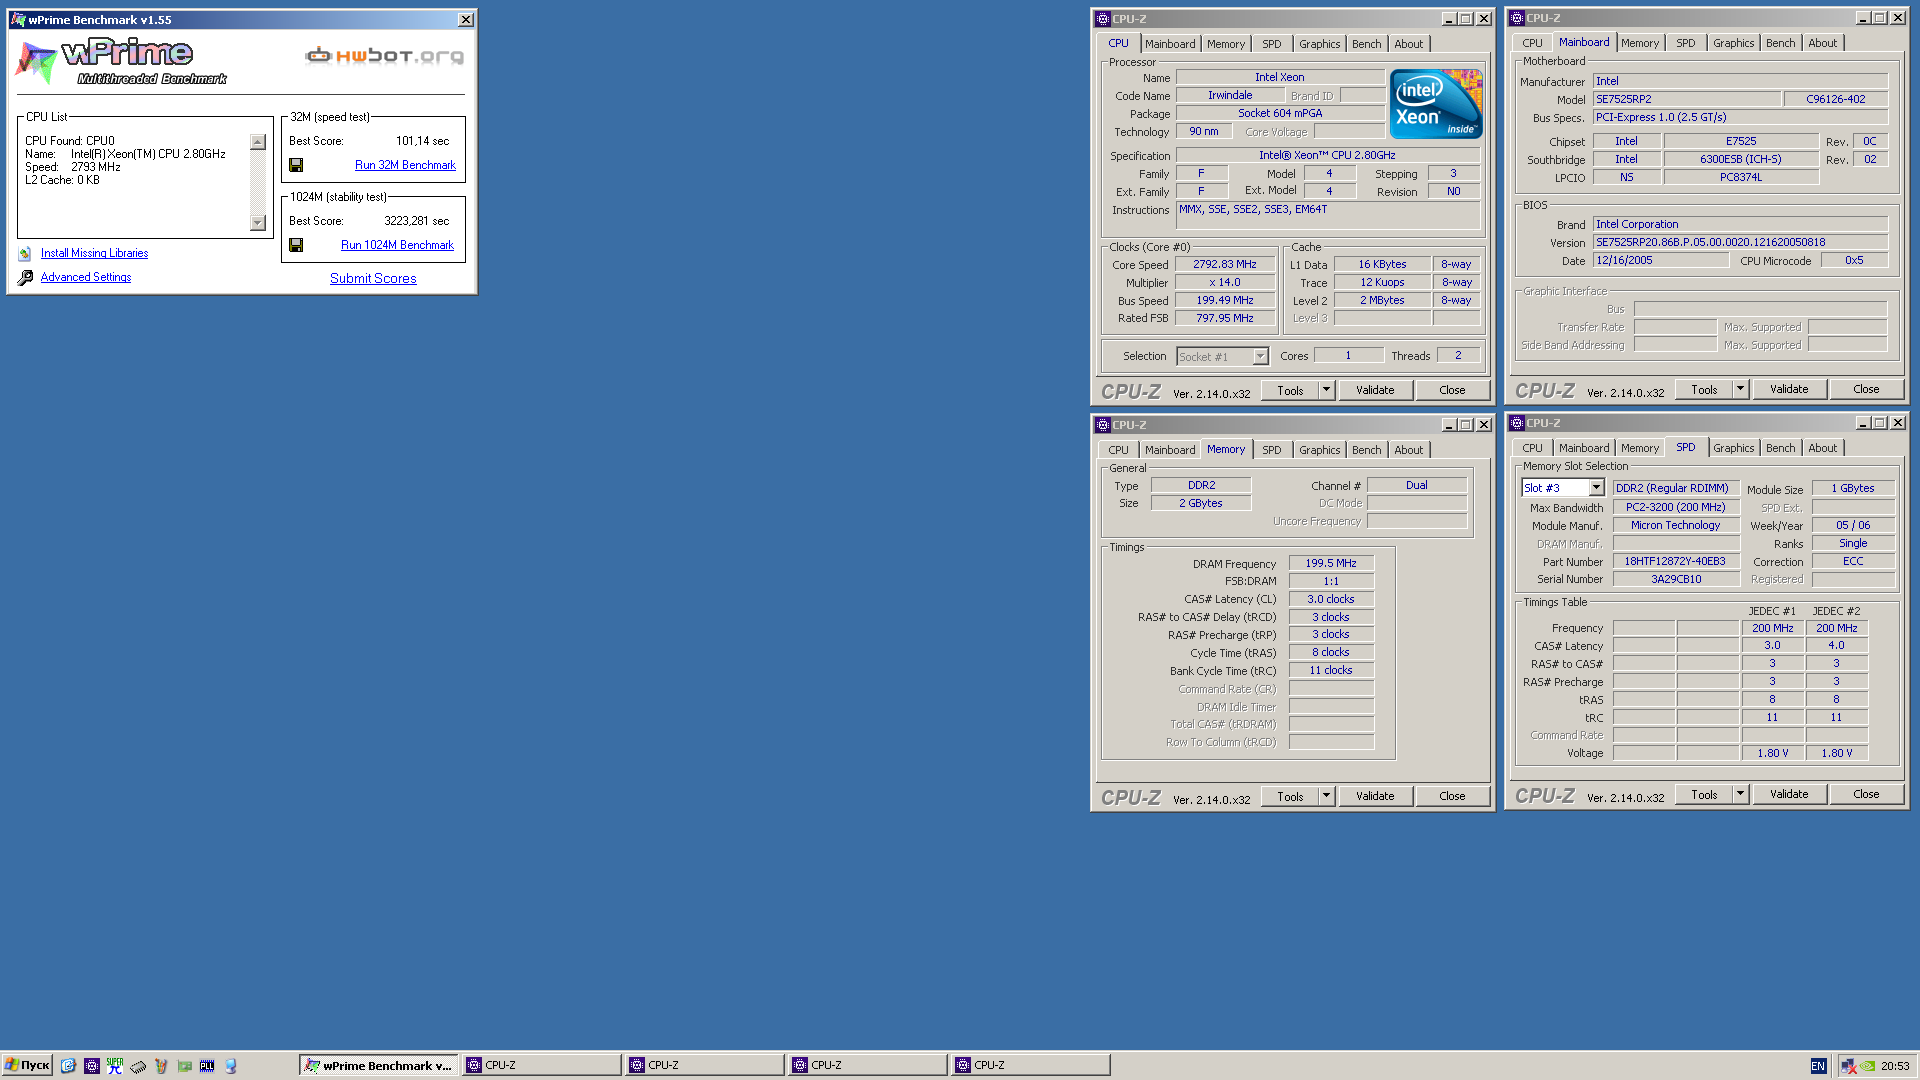Expand Tools arrow in the Memory tab window
This screenshot has width=1920, height=1080.
pos(1326,796)
